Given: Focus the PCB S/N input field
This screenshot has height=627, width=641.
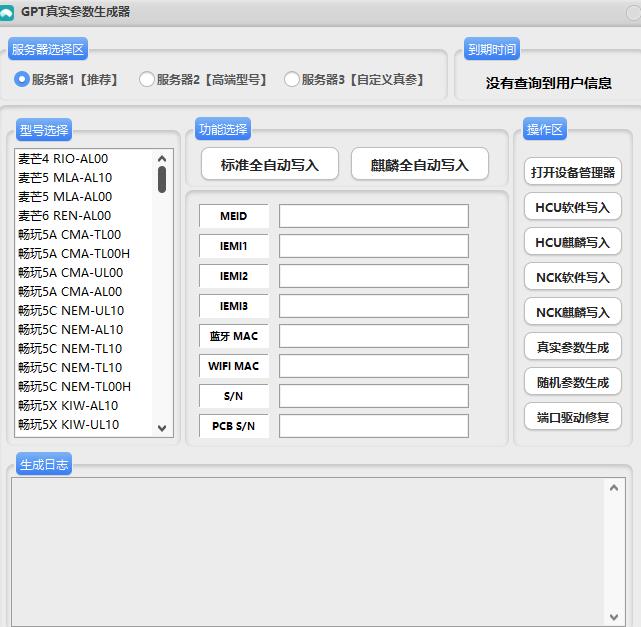Looking at the screenshot, I should click(374, 426).
